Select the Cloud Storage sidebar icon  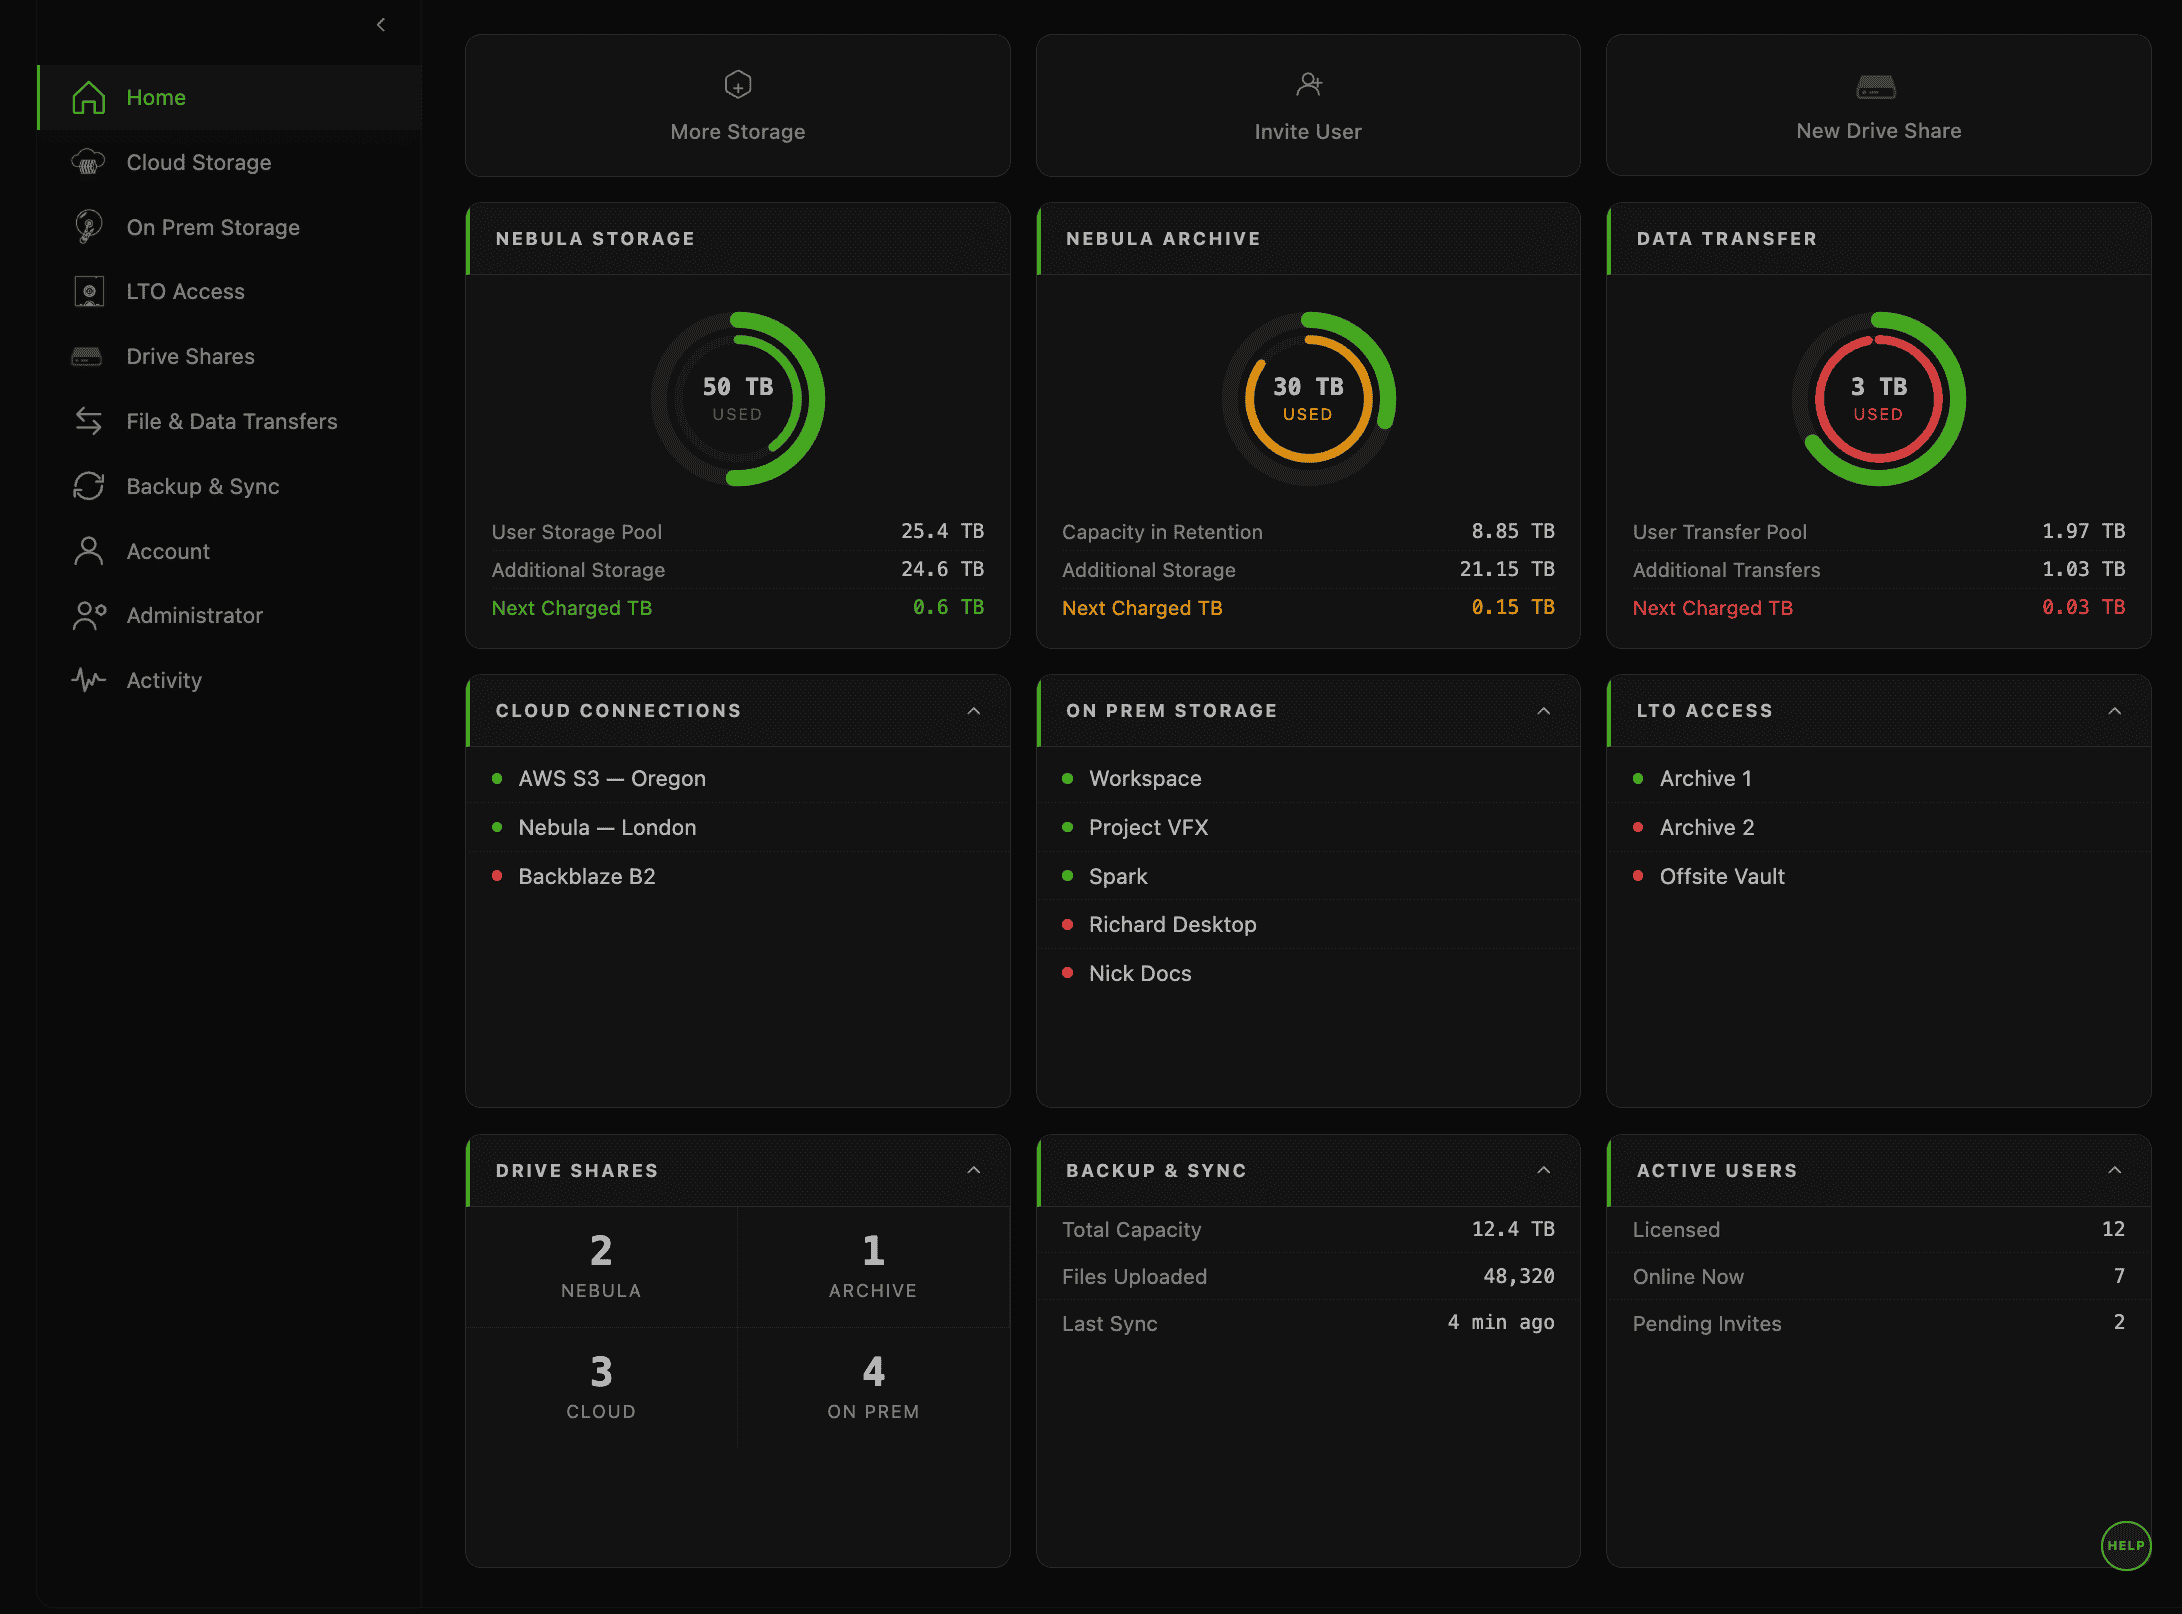[x=90, y=162]
